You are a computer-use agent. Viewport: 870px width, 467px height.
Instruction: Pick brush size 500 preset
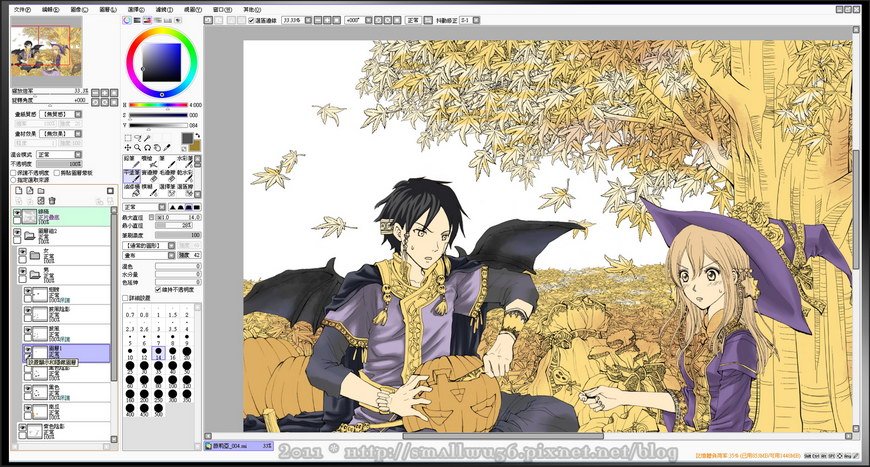click(x=158, y=409)
